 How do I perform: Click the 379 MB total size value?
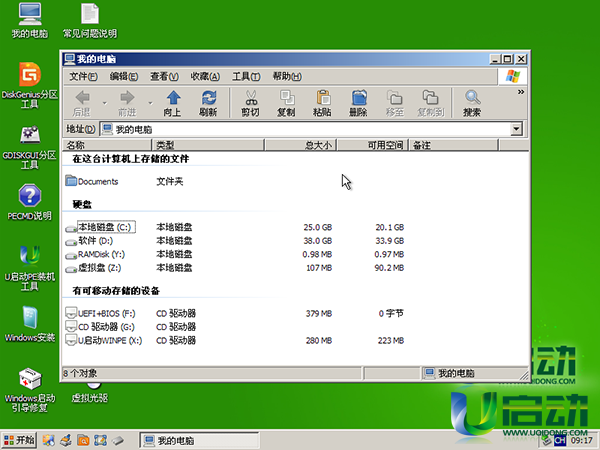pos(318,314)
